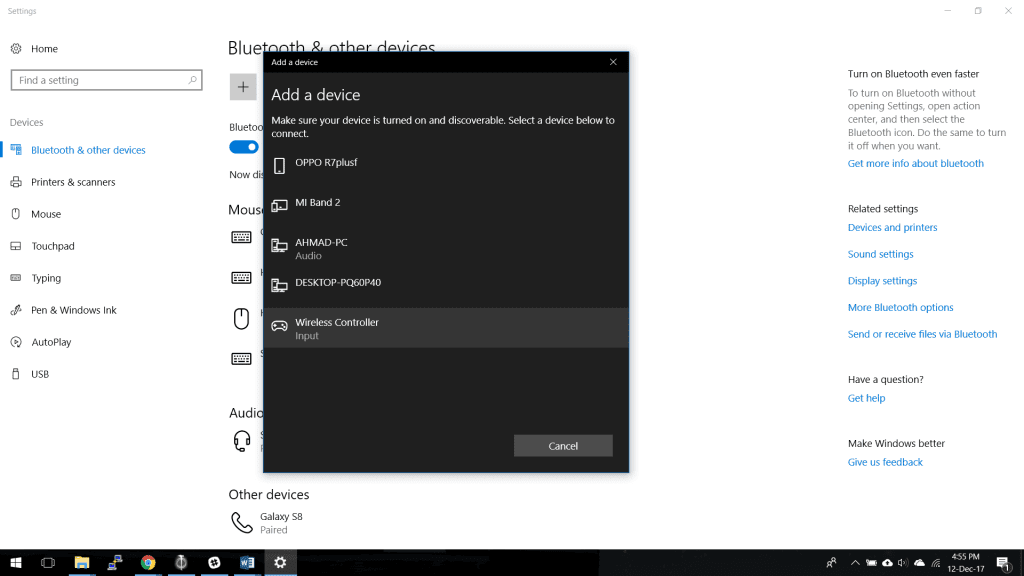Open the Mouse settings page
This screenshot has height=576, width=1024.
46,214
